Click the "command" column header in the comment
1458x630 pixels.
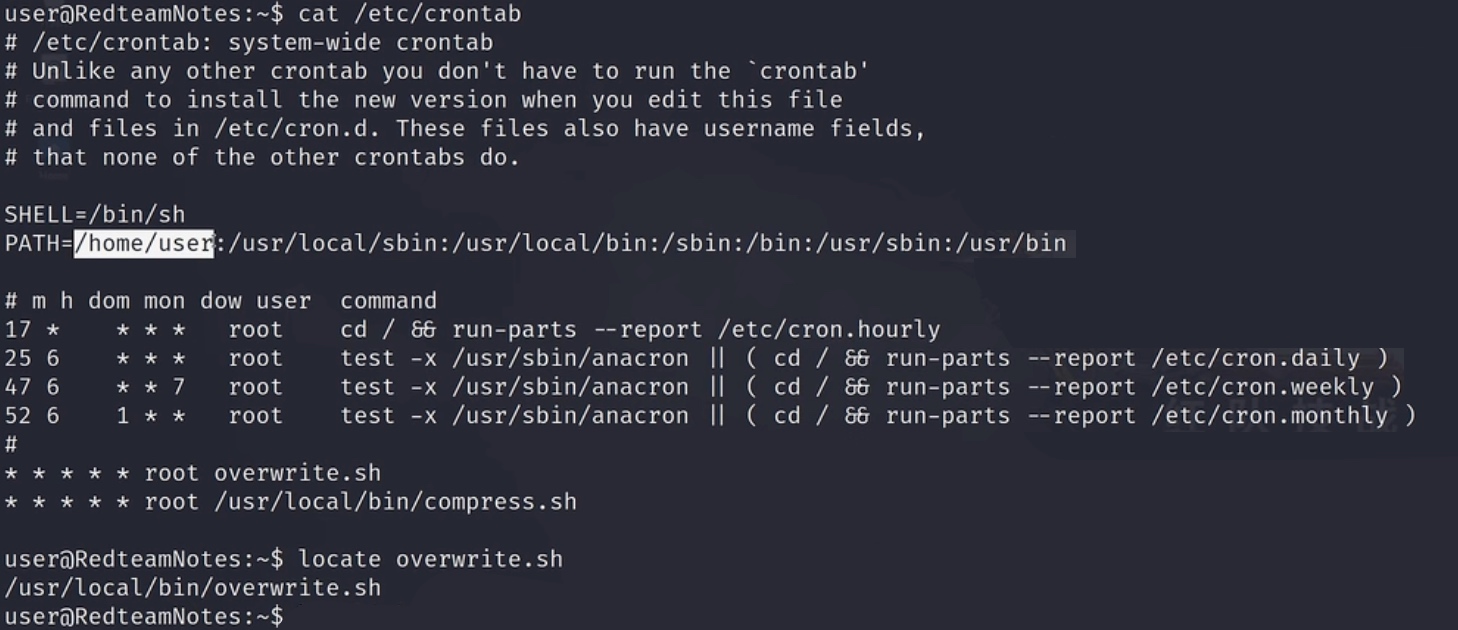click(x=388, y=301)
